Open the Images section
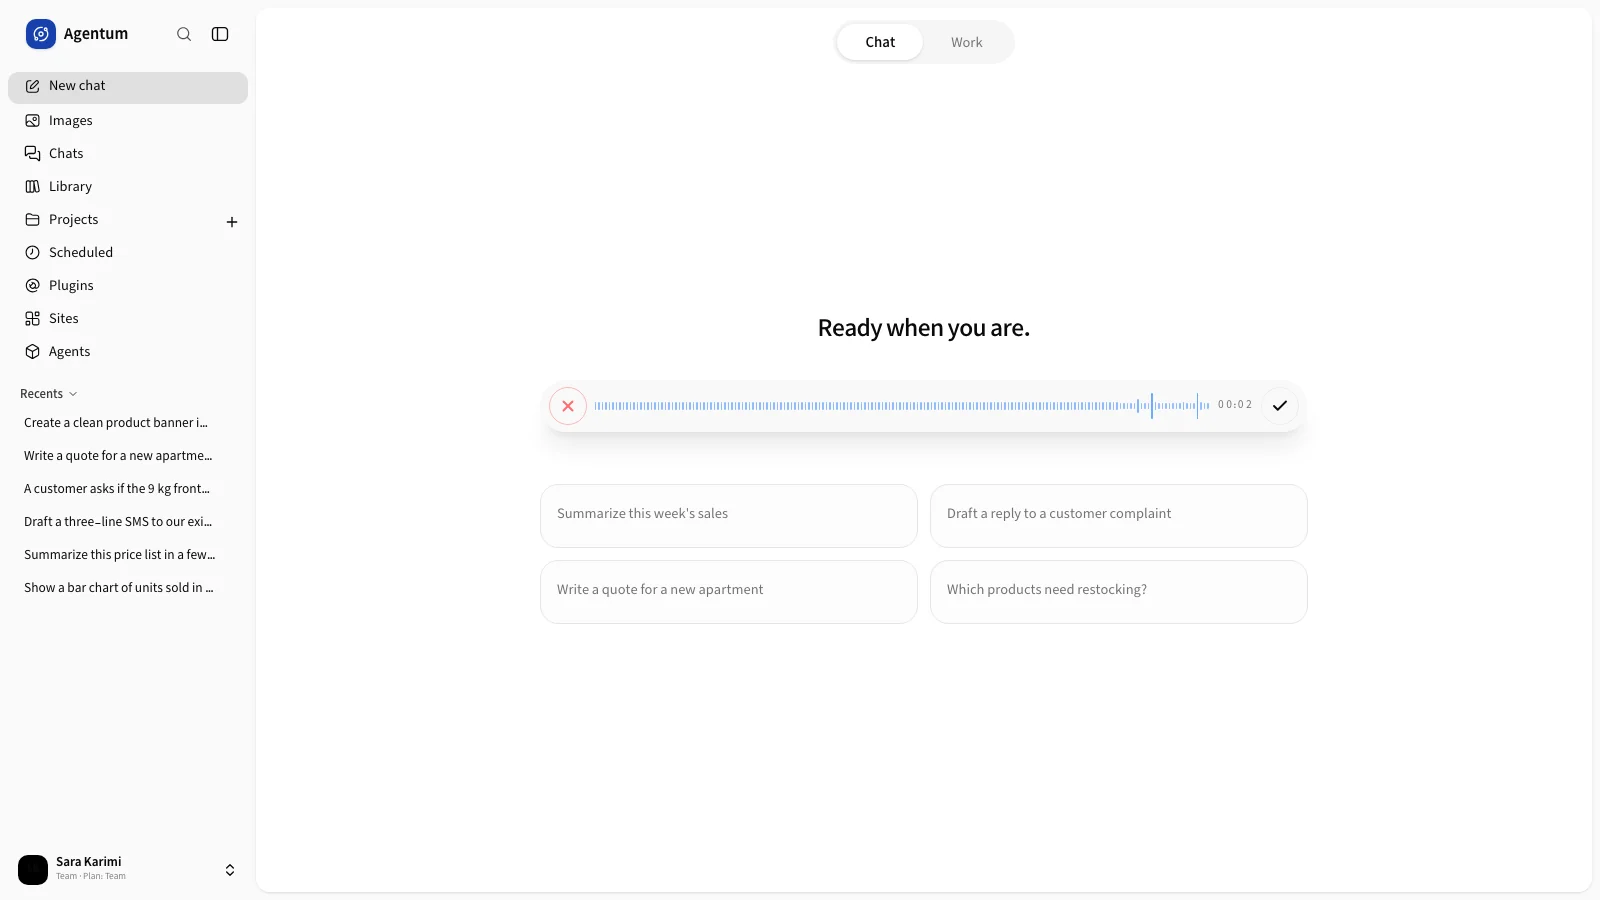Image resolution: width=1600 pixels, height=900 pixels. [128, 120]
